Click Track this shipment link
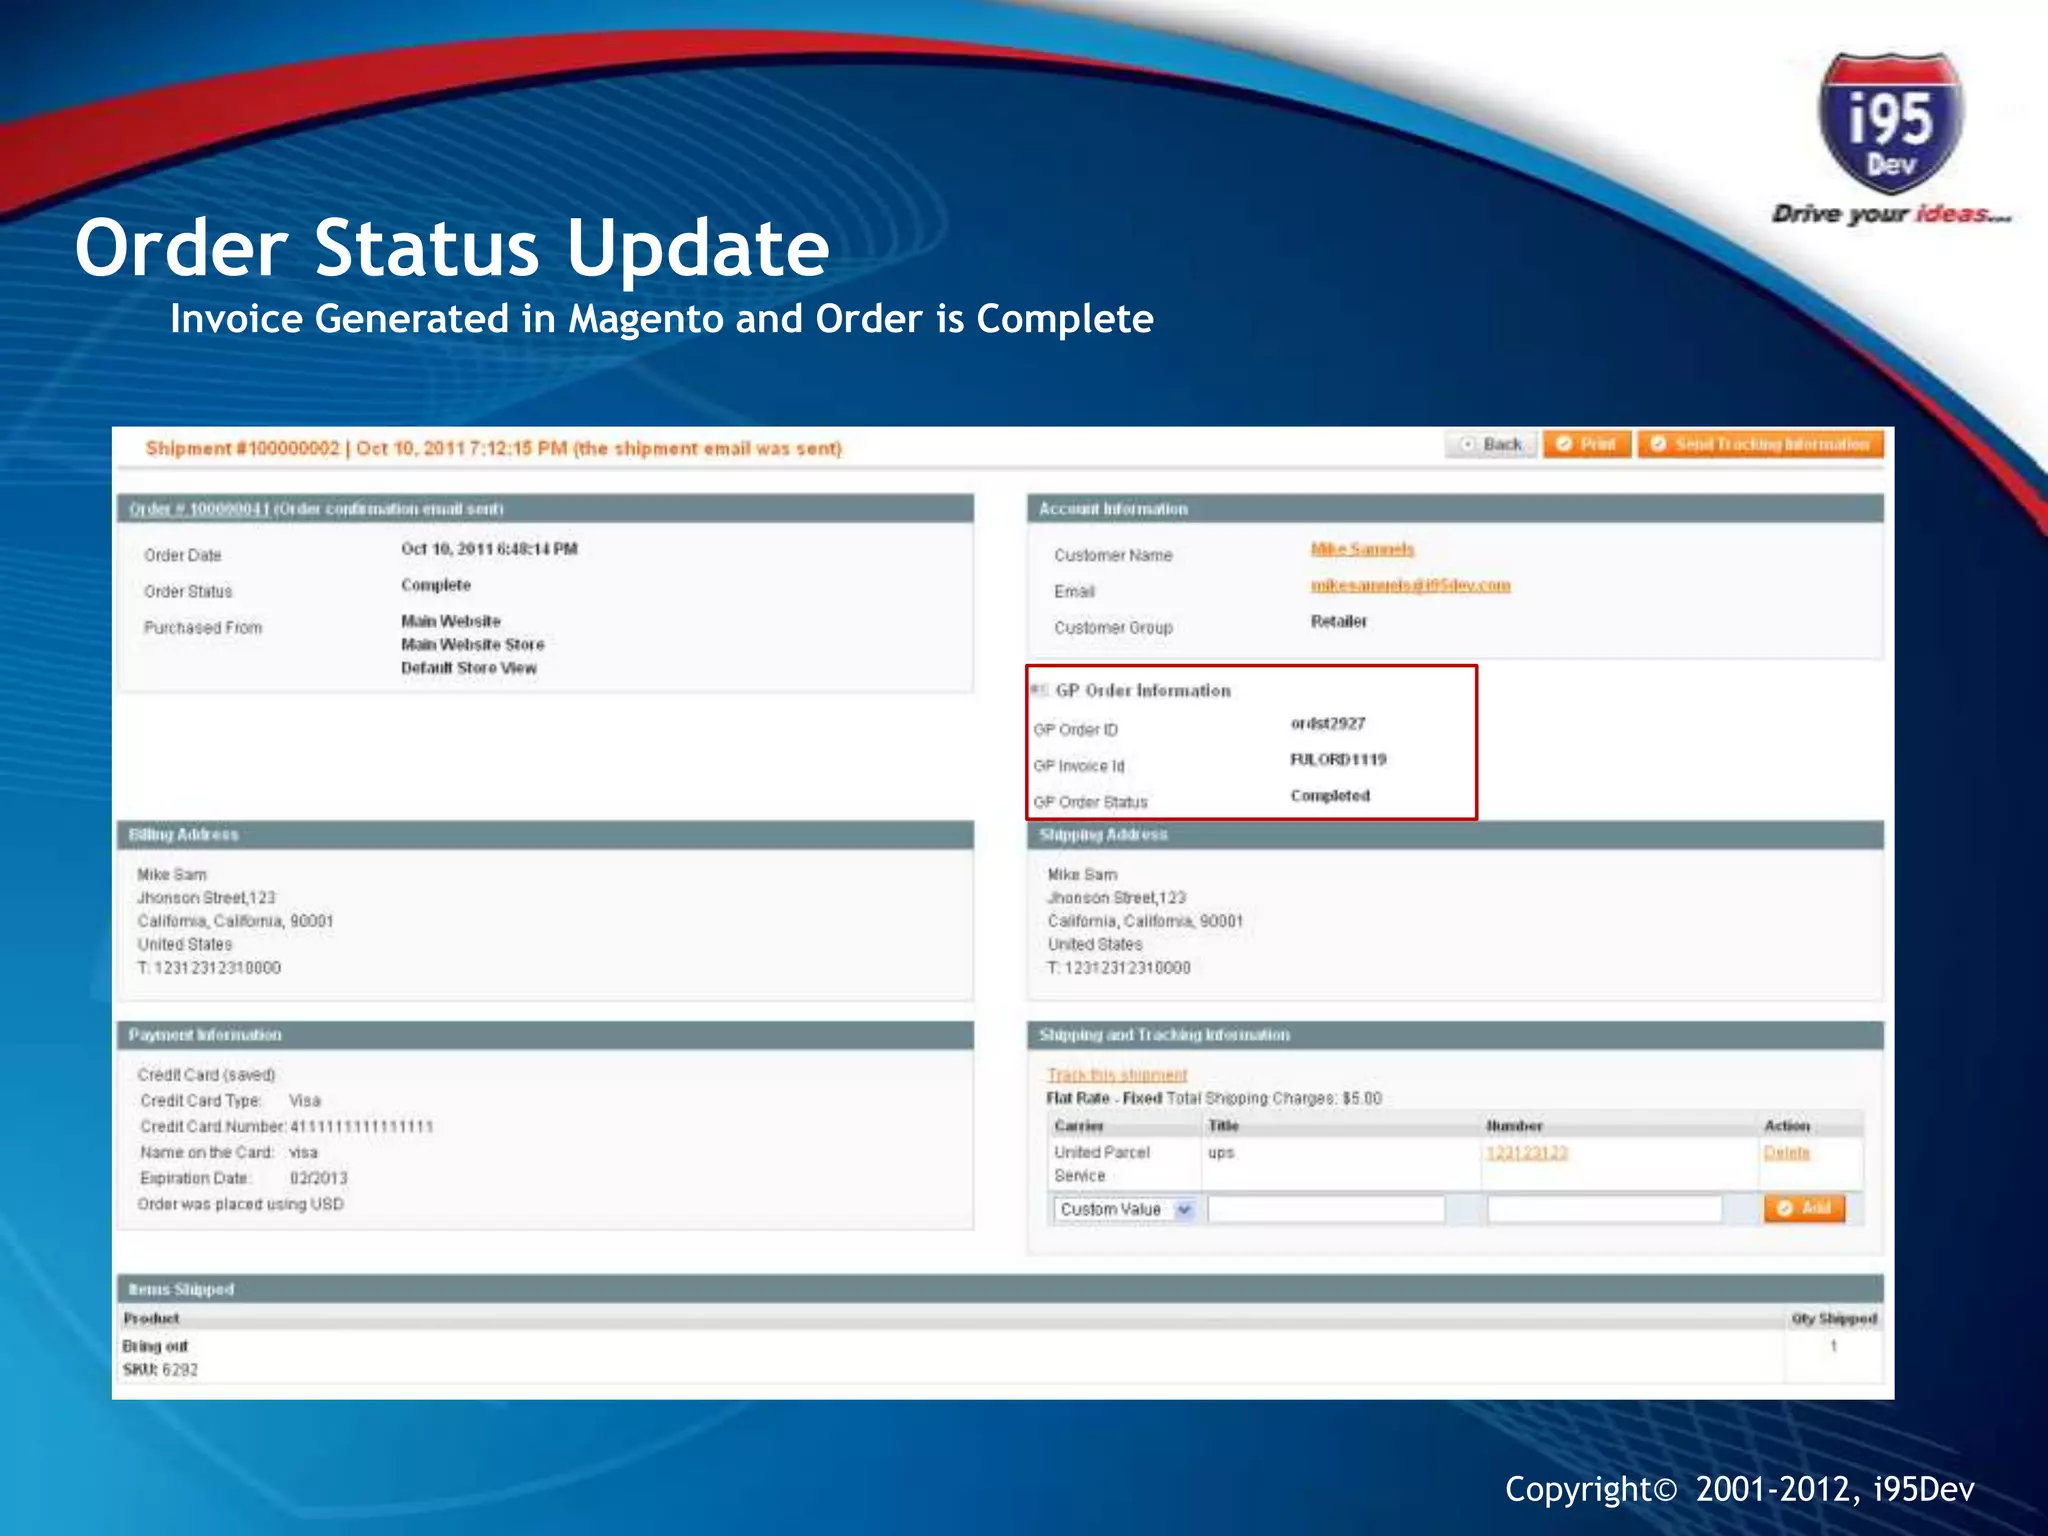The height and width of the screenshot is (1536, 2048). (1117, 1075)
